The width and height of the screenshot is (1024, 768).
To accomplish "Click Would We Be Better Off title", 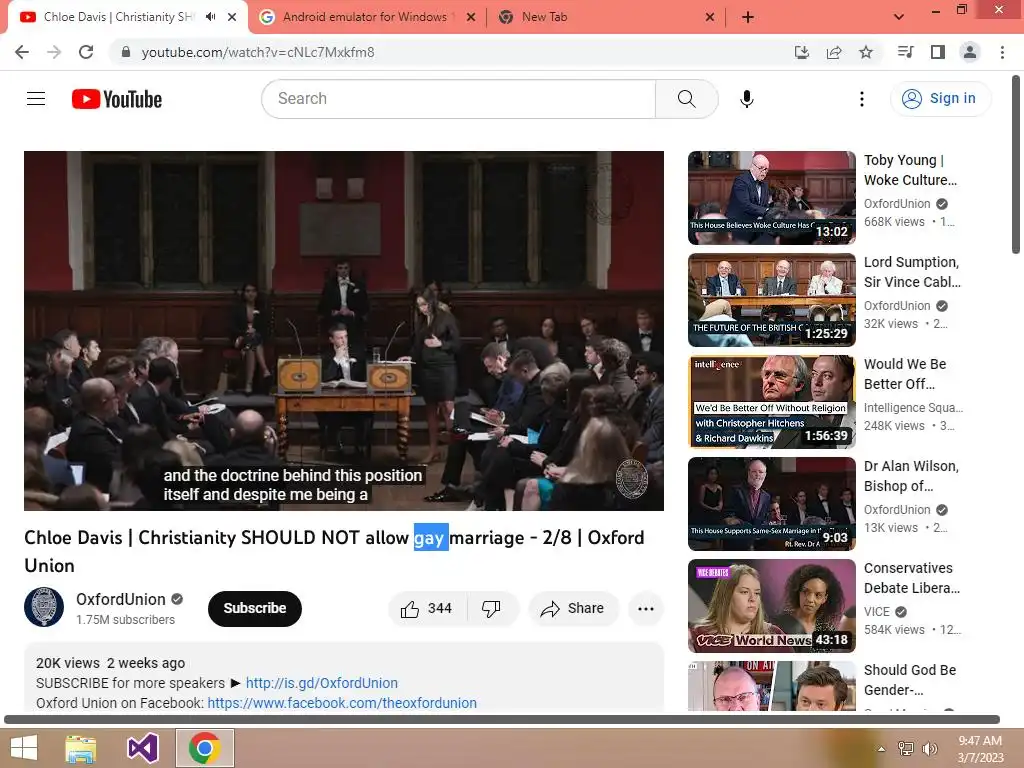I will (x=904, y=374).
